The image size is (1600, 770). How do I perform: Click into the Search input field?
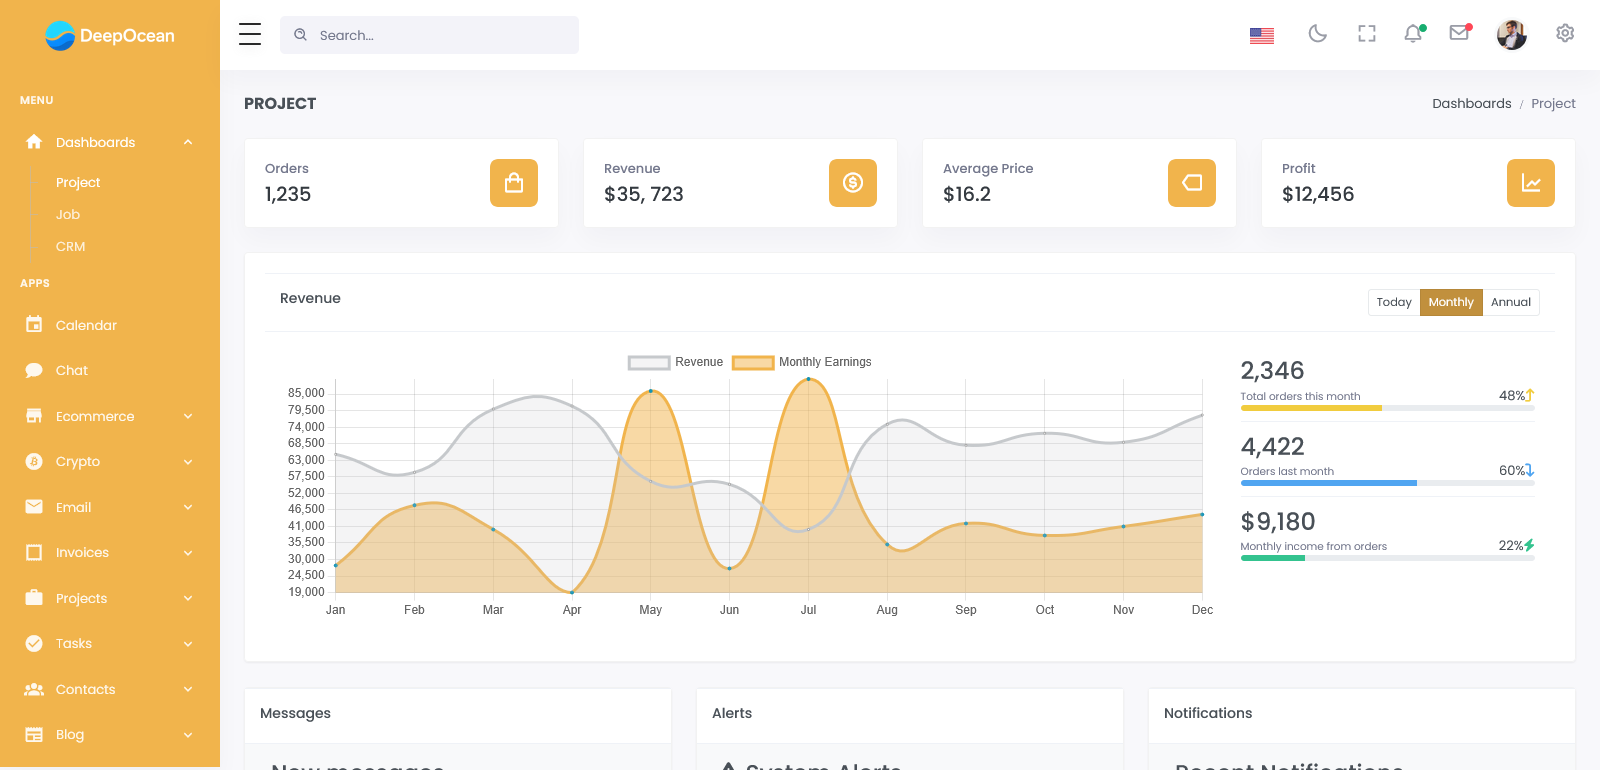tap(440, 35)
